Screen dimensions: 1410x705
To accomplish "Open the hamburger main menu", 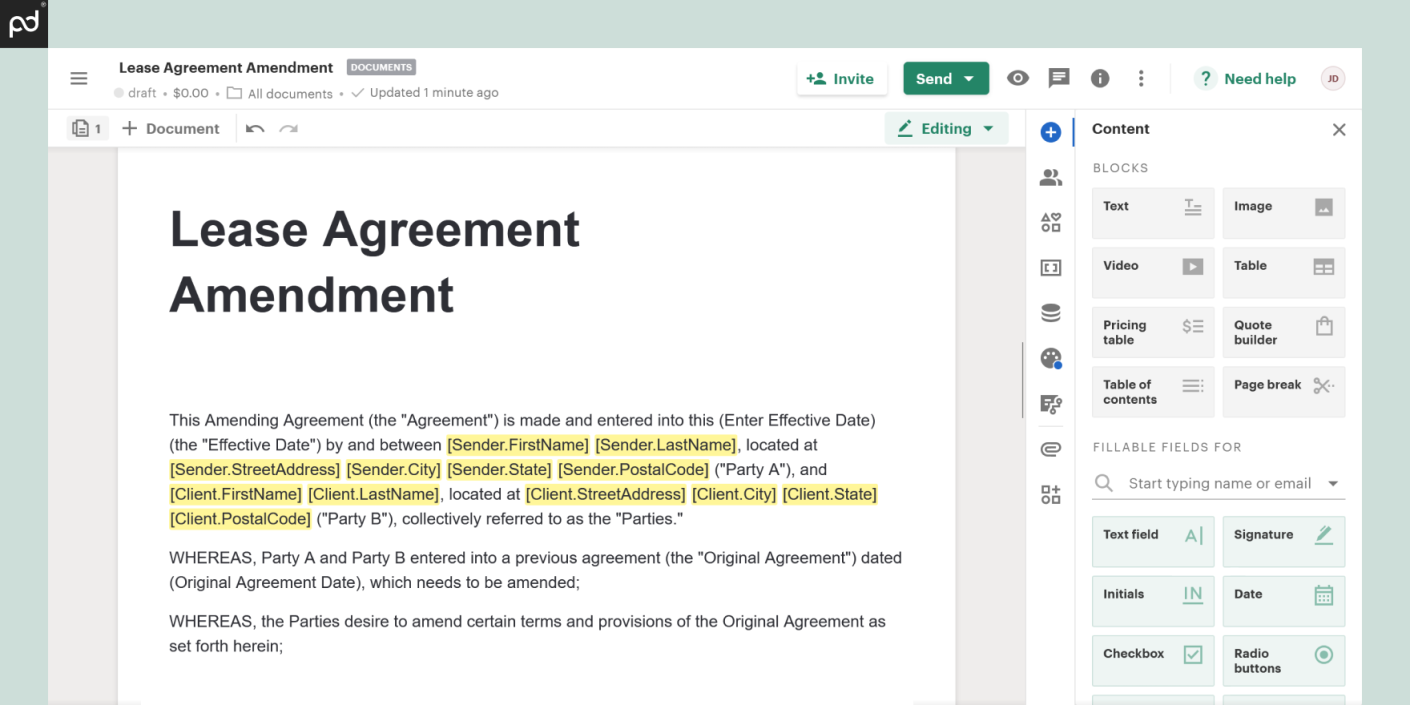I will [x=78, y=79].
